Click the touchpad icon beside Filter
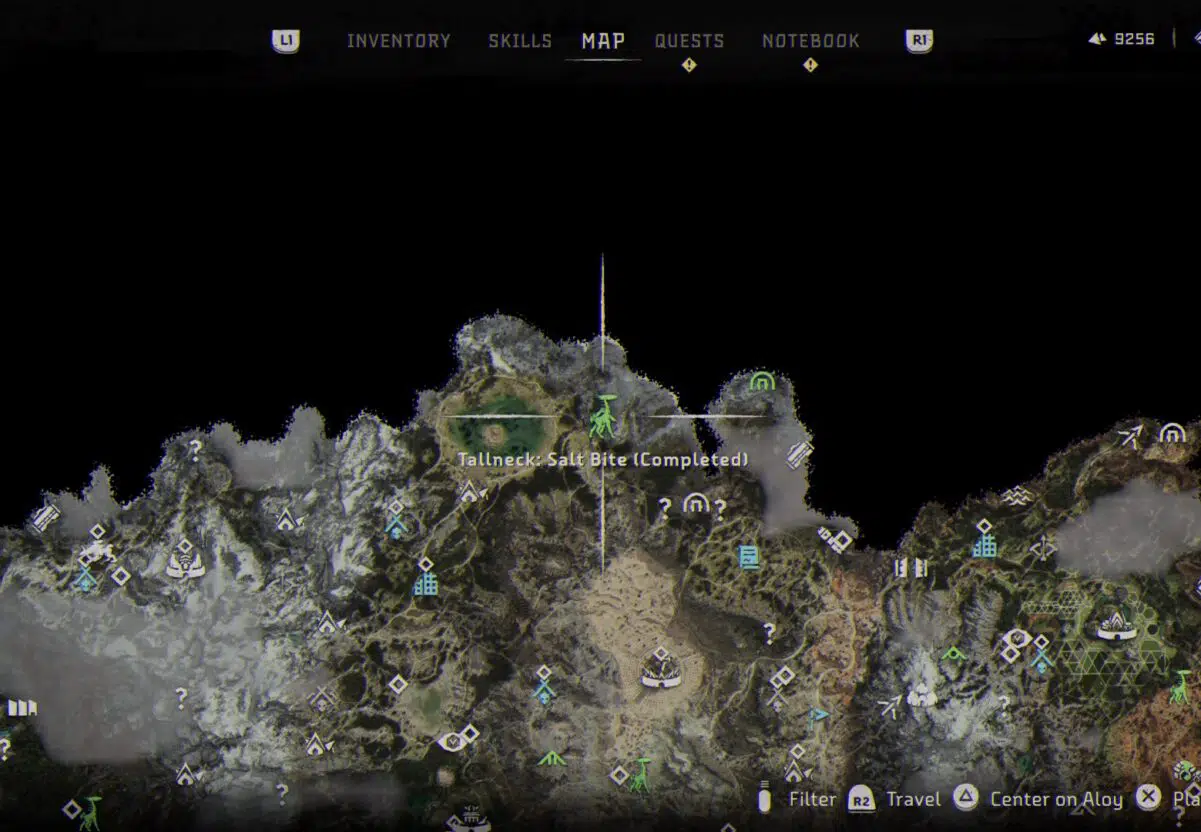 pyautogui.click(x=766, y=799)
